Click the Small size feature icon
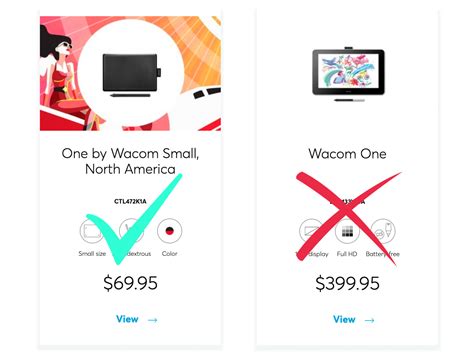474x361 pixels. pyautogui.click(x=92, y=231)
